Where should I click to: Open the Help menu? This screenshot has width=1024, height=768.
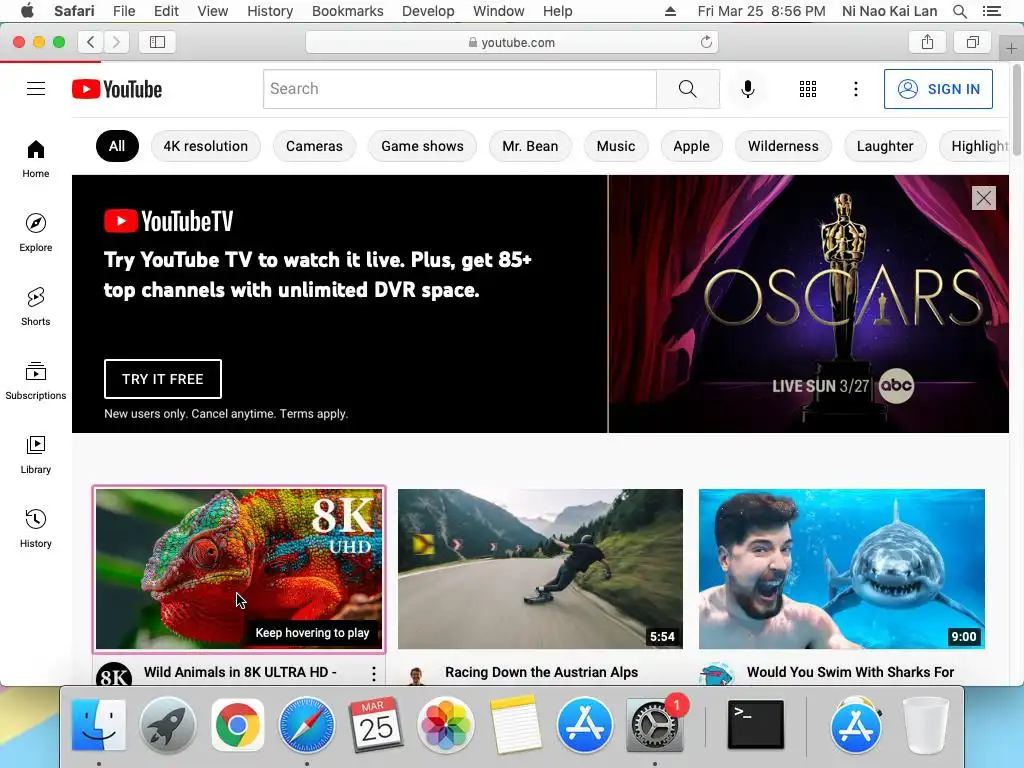(x=558, y=11)
